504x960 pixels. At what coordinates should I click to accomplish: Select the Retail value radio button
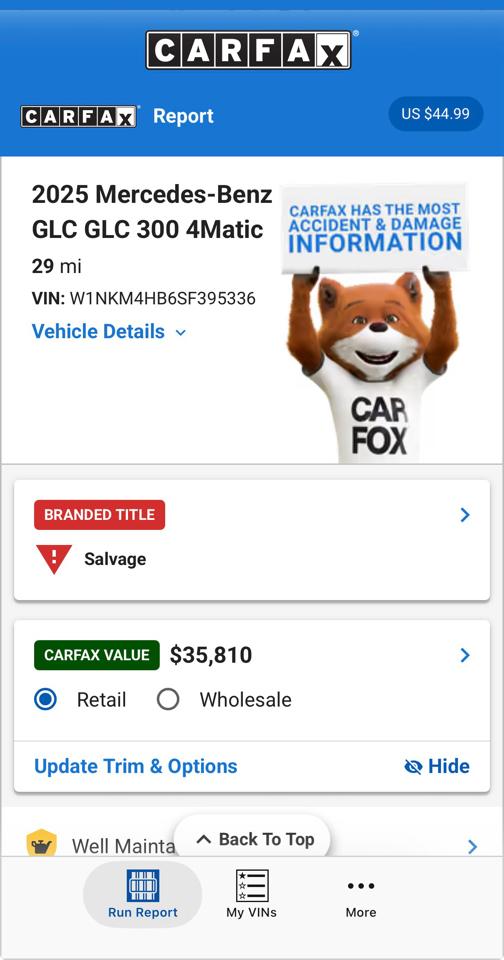click(45, 699)
